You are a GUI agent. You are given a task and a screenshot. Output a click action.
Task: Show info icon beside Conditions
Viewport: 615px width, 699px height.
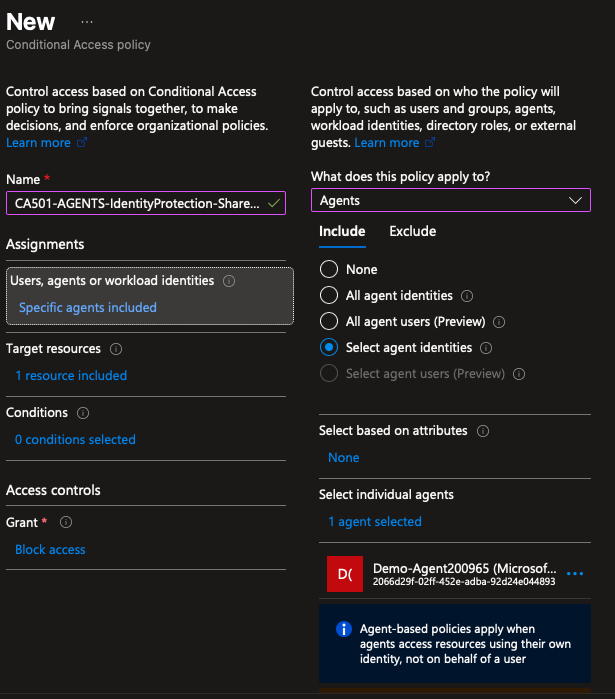83,413
